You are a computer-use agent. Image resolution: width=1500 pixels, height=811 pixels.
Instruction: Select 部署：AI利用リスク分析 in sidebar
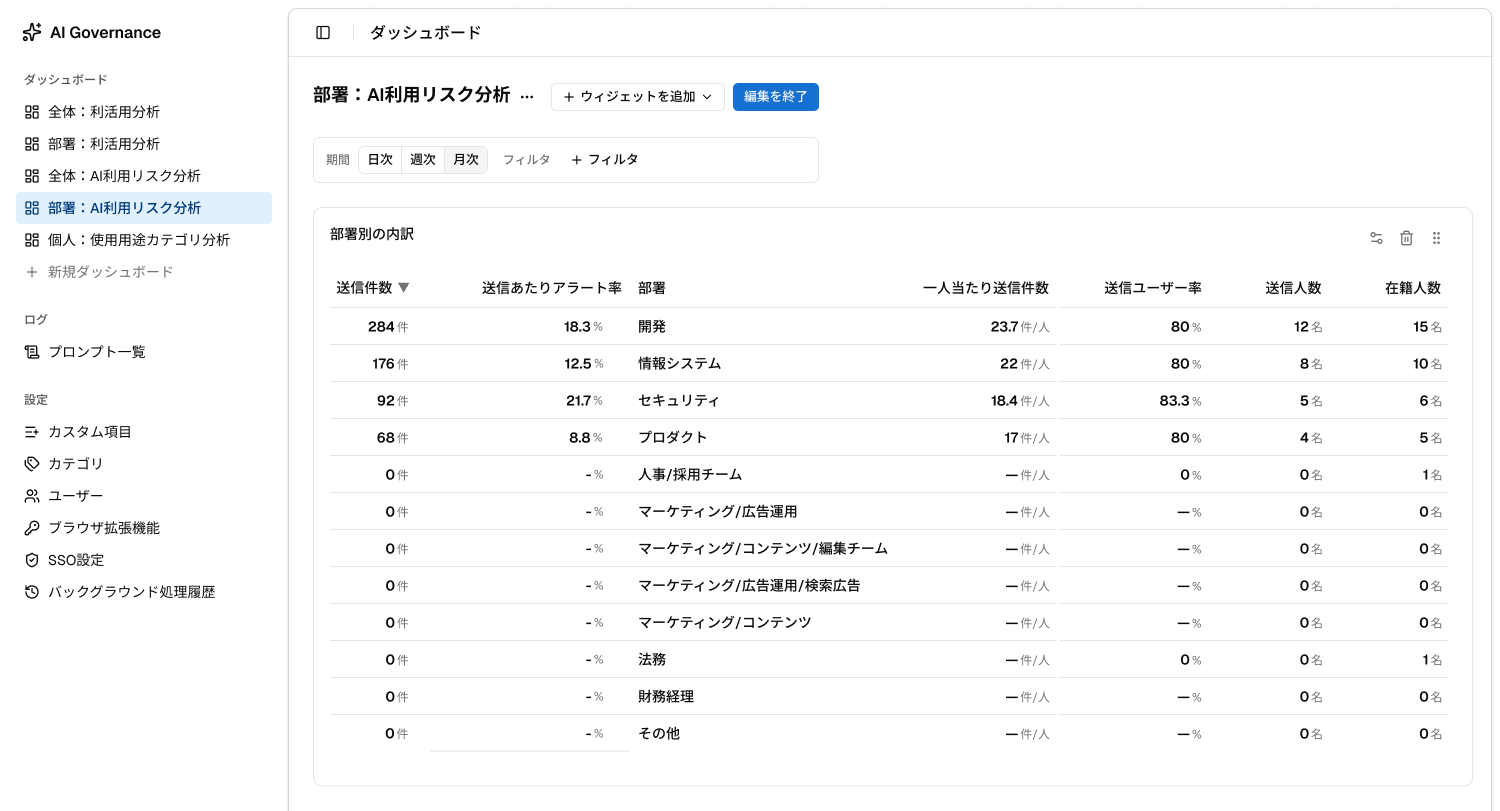tap(144, 208)
